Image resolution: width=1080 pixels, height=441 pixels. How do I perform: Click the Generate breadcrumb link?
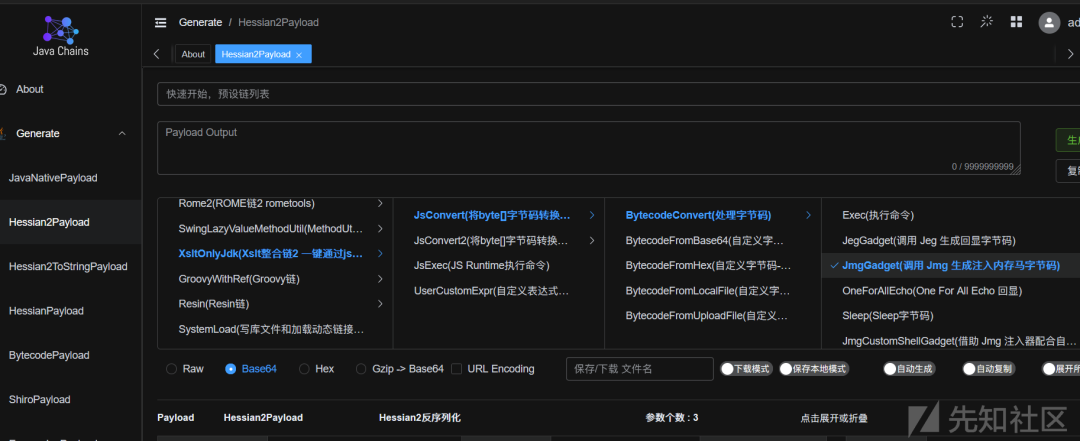coord(200,23)
